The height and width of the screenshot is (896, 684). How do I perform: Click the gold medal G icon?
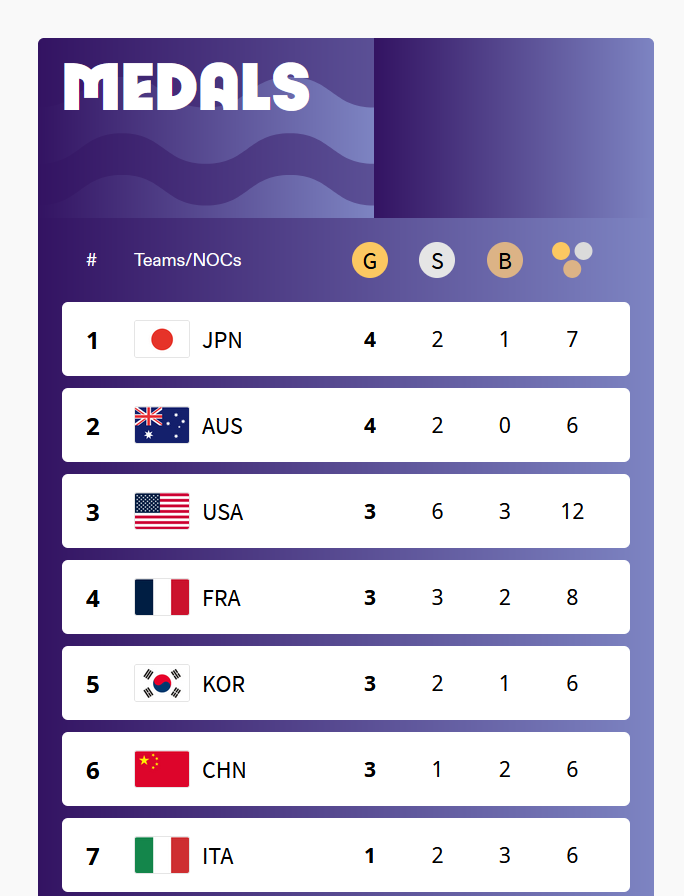tap(370, 260)
